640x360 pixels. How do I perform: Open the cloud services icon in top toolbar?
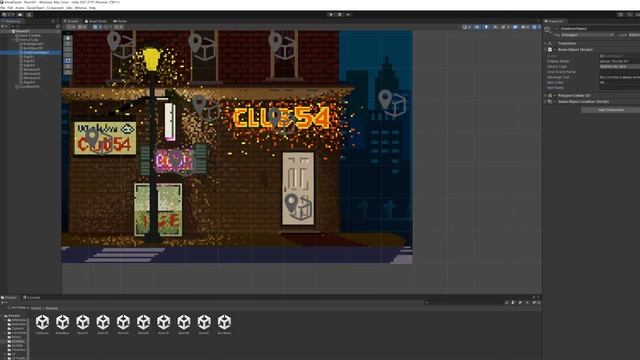20,15
